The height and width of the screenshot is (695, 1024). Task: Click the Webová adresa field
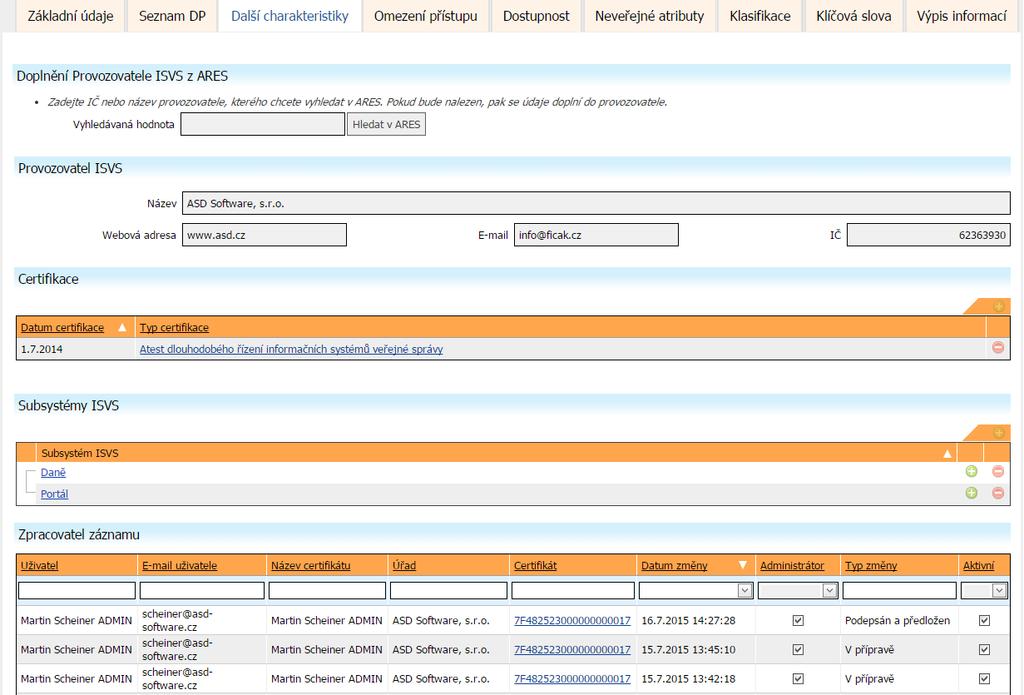264,235
